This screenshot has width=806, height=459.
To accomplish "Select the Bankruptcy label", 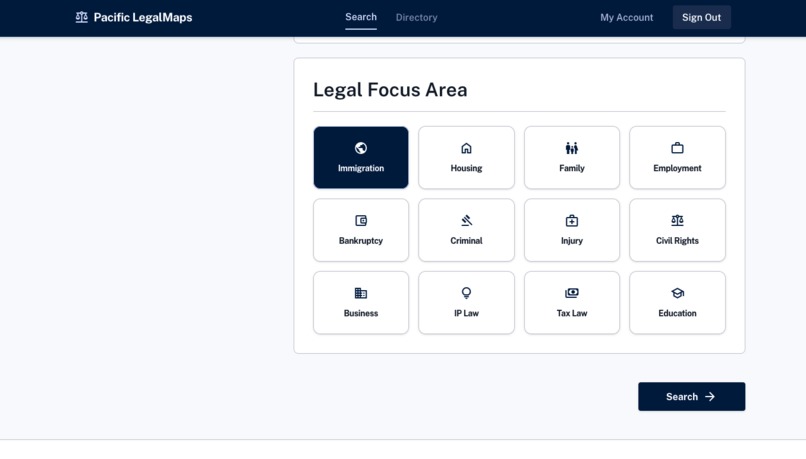I will tap(361, 241).
